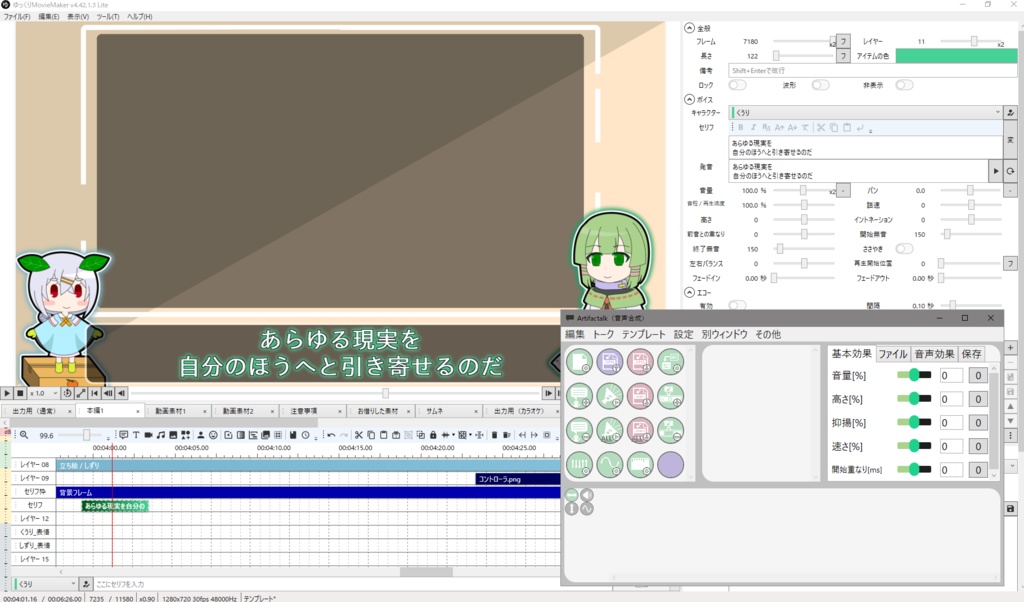This screenshot has width=1024, height=602.
Task: Toggle the ロック switch
Action: pyautogui.click(x=737, y=85)
